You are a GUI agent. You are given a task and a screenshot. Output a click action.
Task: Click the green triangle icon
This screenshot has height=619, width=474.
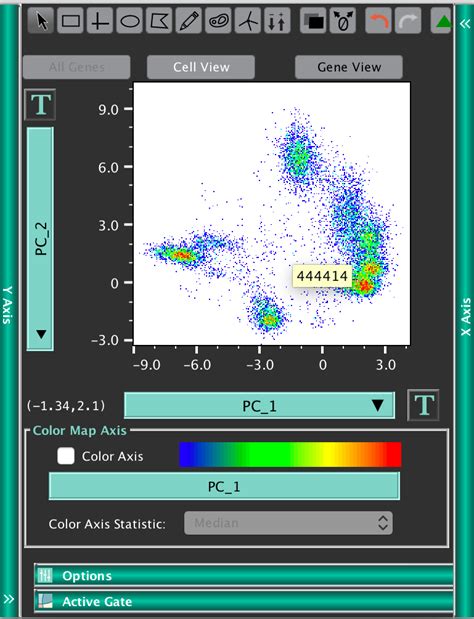(x=442, y=21)
